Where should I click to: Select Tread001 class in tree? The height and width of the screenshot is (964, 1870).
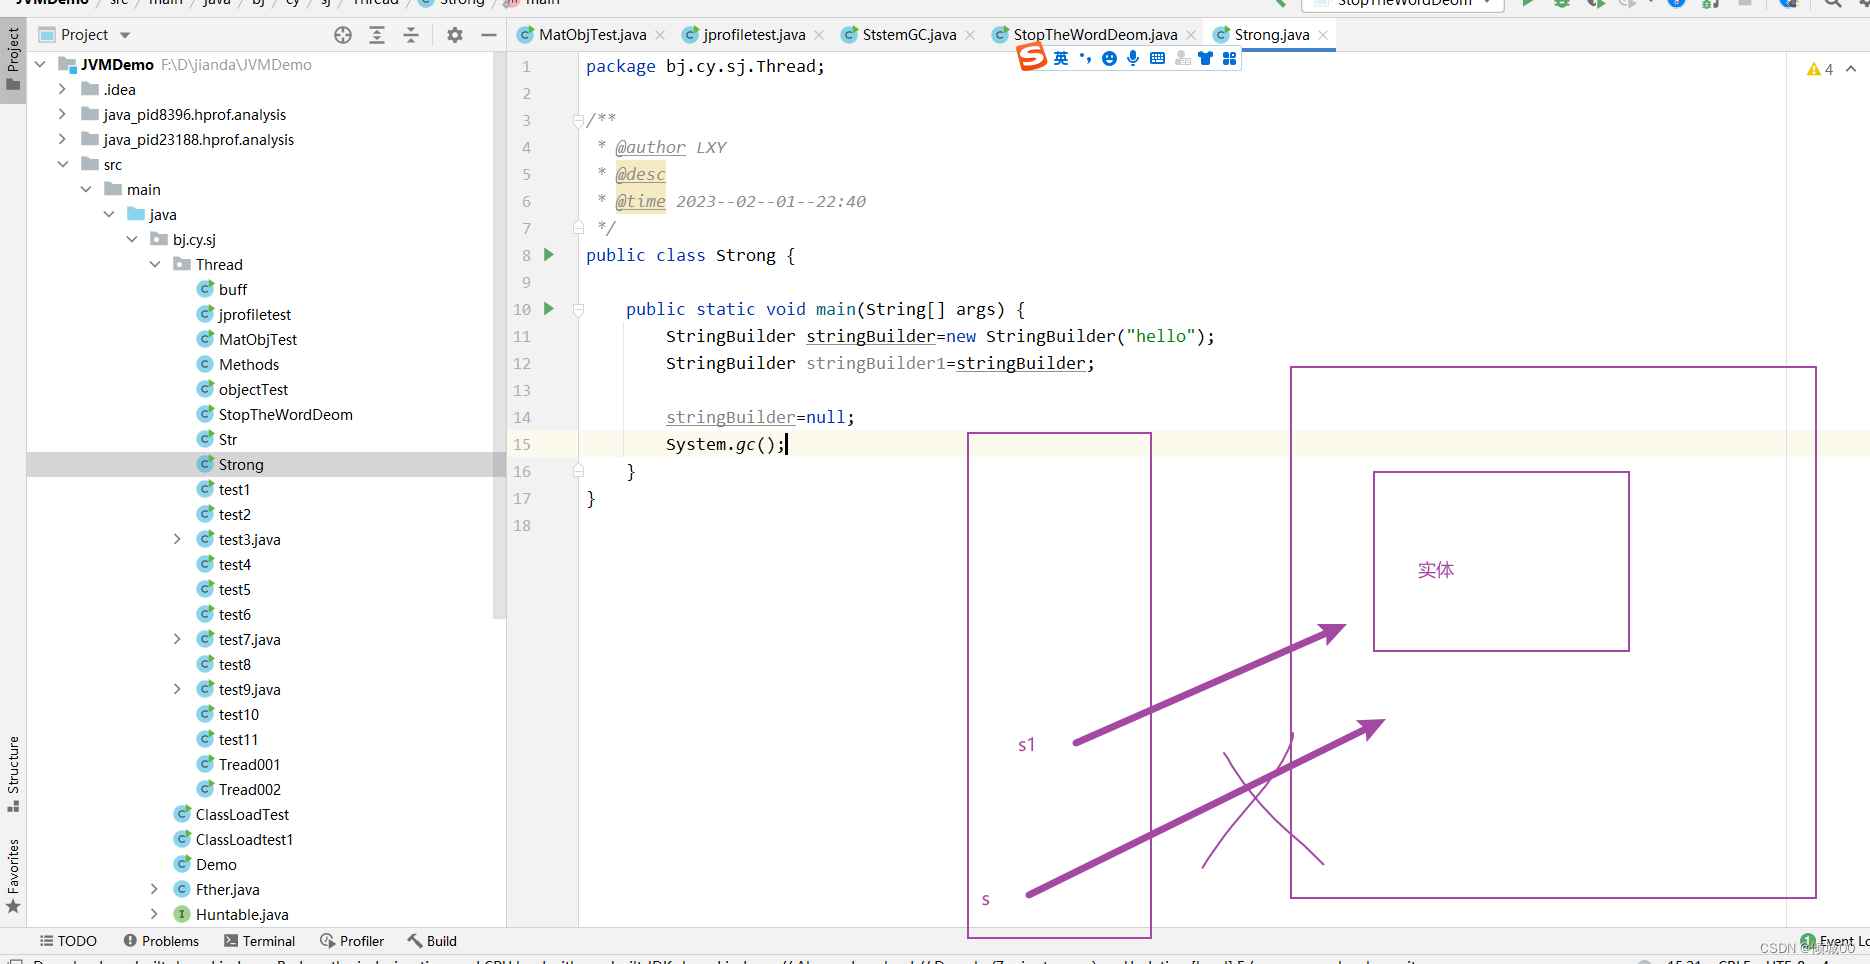(x=249, y=765)
